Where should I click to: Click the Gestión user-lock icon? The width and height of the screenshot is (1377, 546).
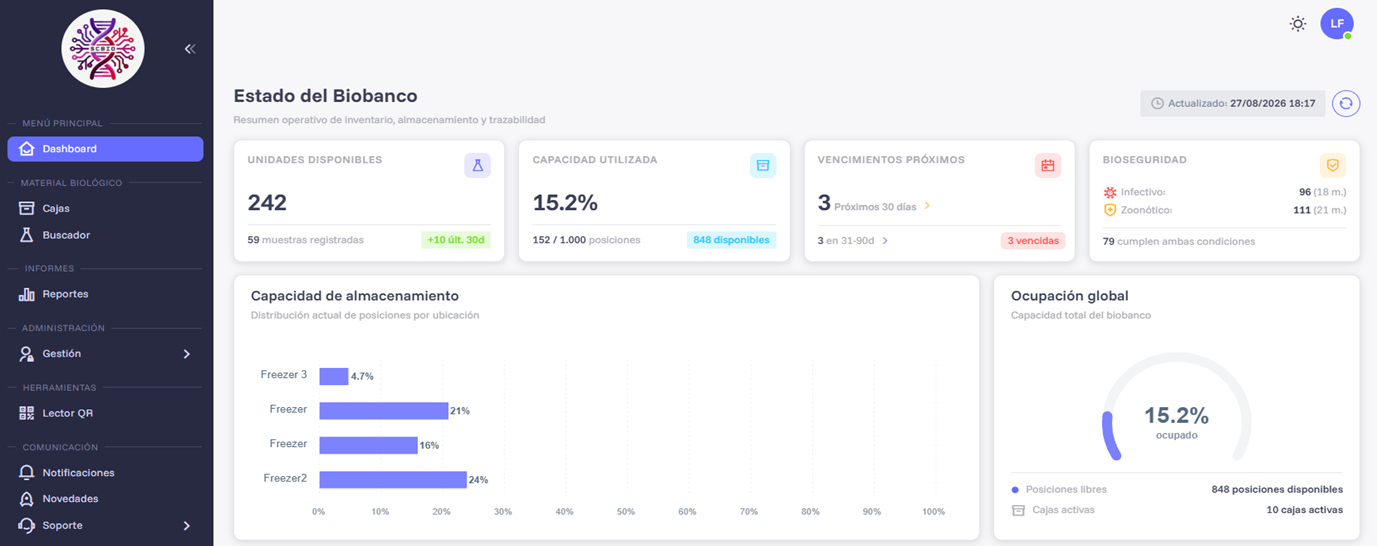27,354
